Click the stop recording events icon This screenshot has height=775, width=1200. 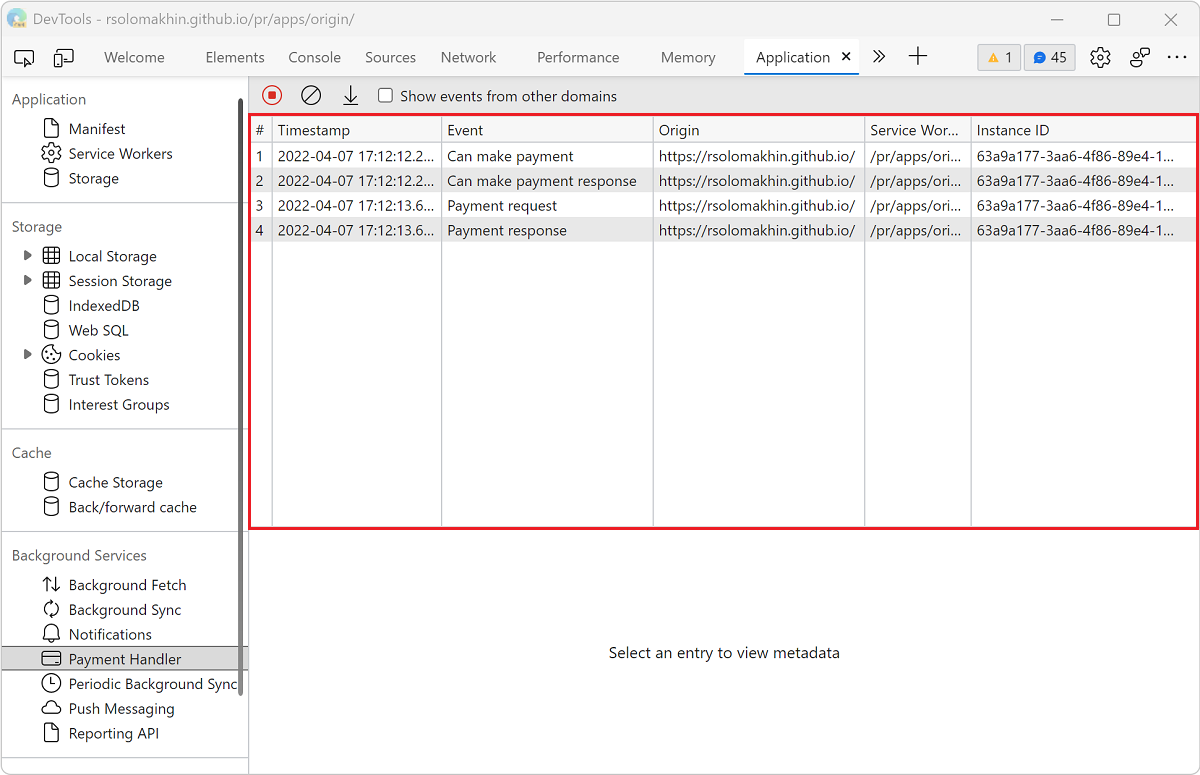click(271, 95)
